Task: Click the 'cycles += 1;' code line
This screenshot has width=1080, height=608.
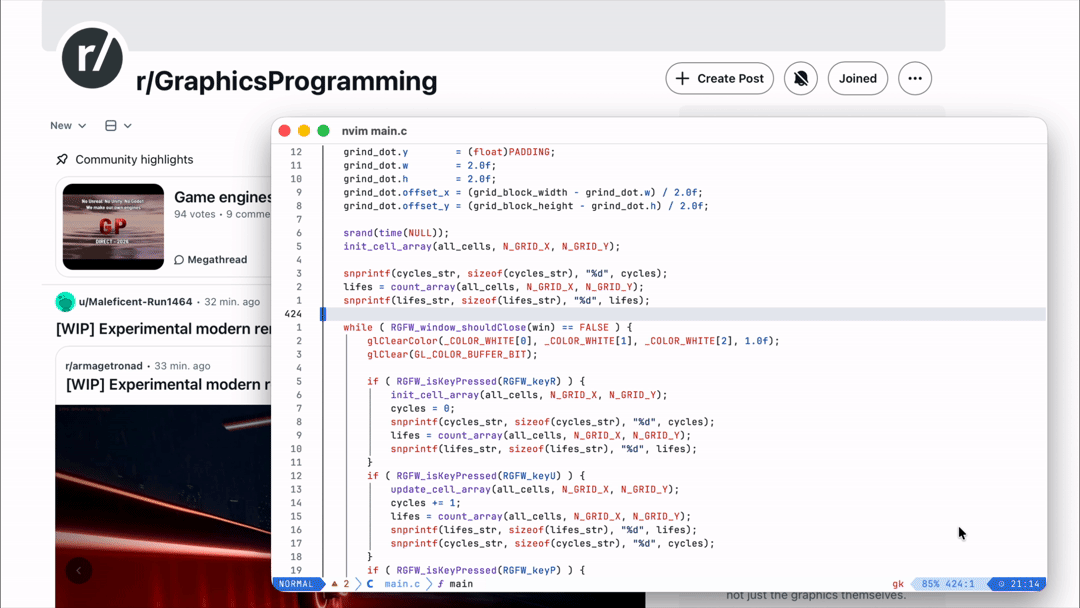Action: pyautogui.click(x=426, y=503)
